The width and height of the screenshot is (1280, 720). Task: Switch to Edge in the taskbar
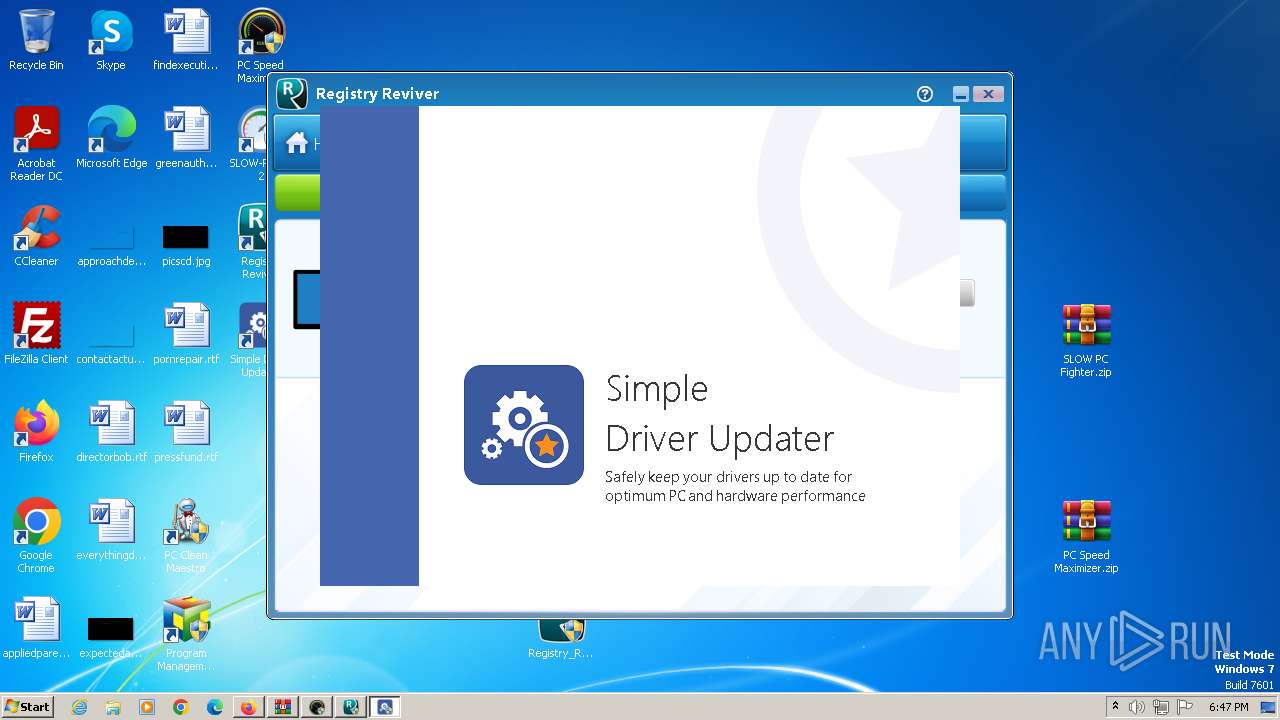coord(214,707)
